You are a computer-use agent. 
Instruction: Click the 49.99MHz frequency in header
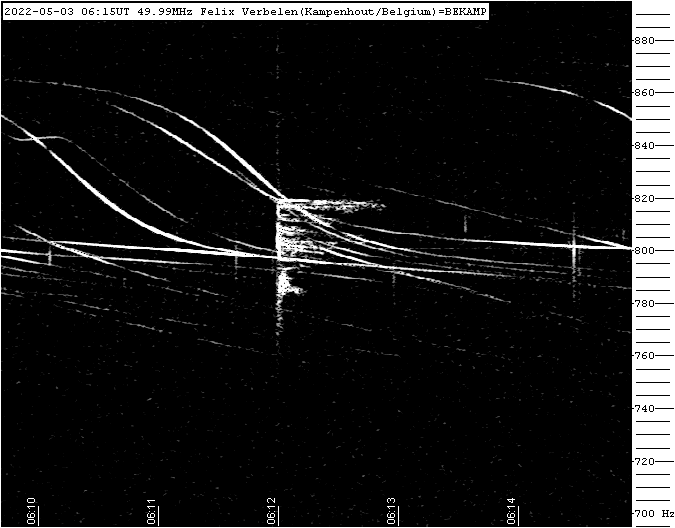click(x=165, y=12)
